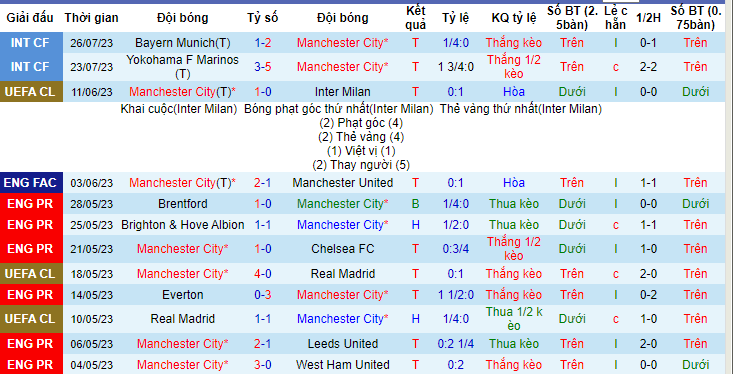Open the 4-0 score against Real Madrid

click(x=263, y=273)
